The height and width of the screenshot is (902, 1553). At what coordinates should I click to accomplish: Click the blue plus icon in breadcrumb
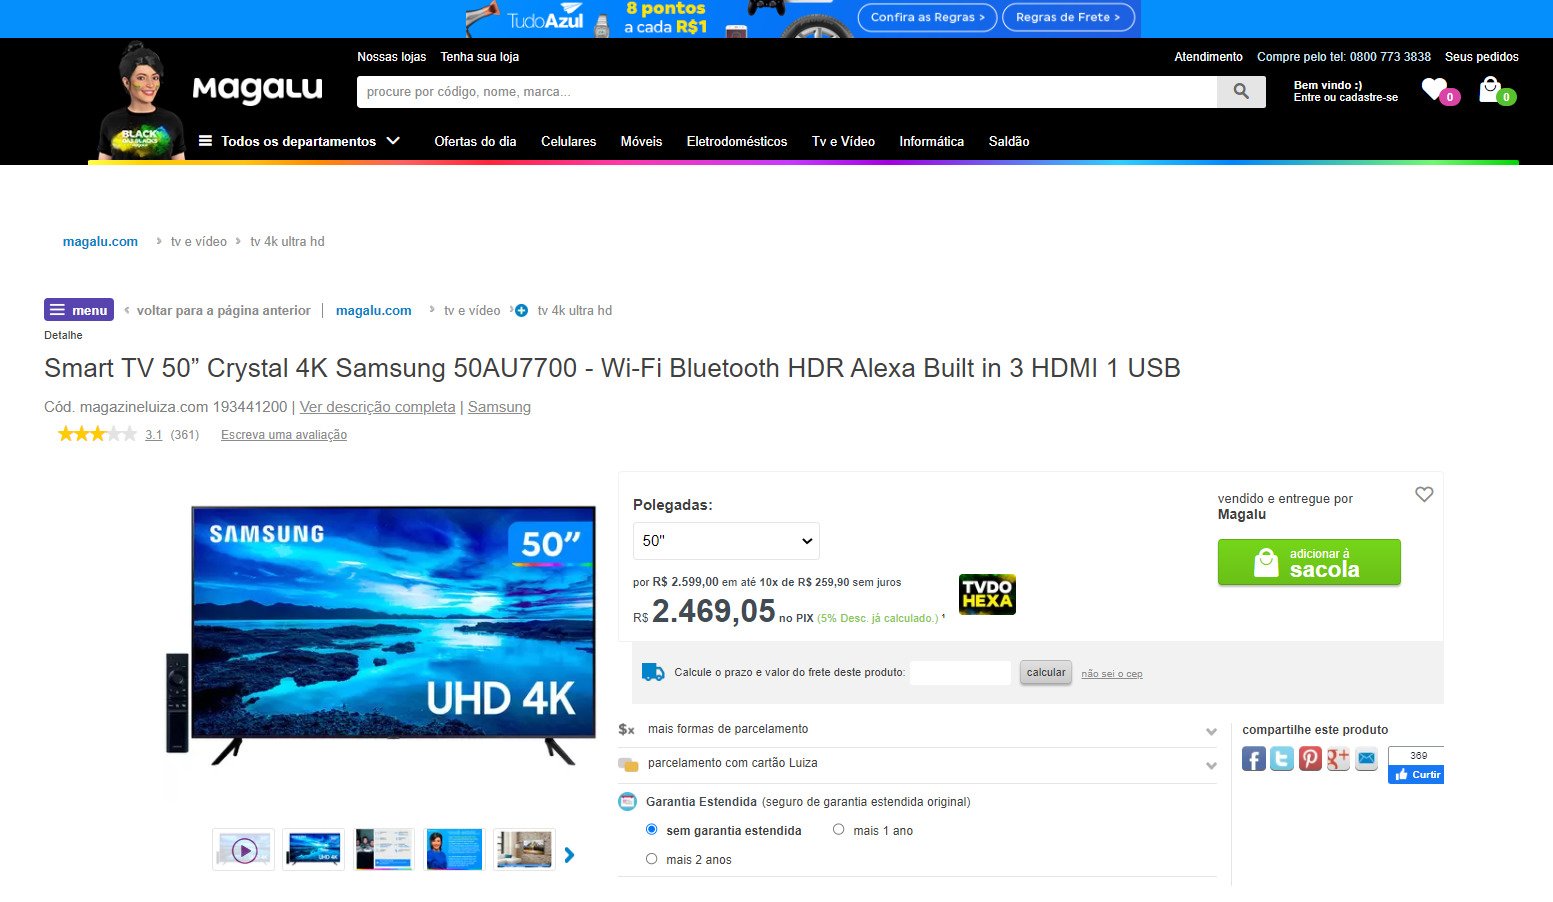point(521,310)
